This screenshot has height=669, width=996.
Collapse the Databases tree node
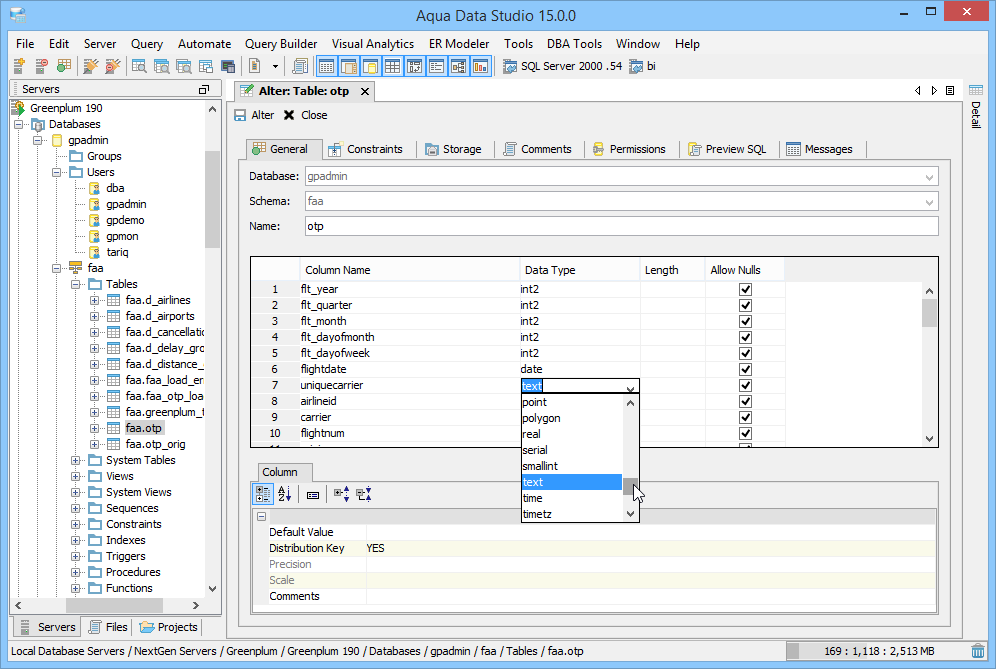pos(19,124)
